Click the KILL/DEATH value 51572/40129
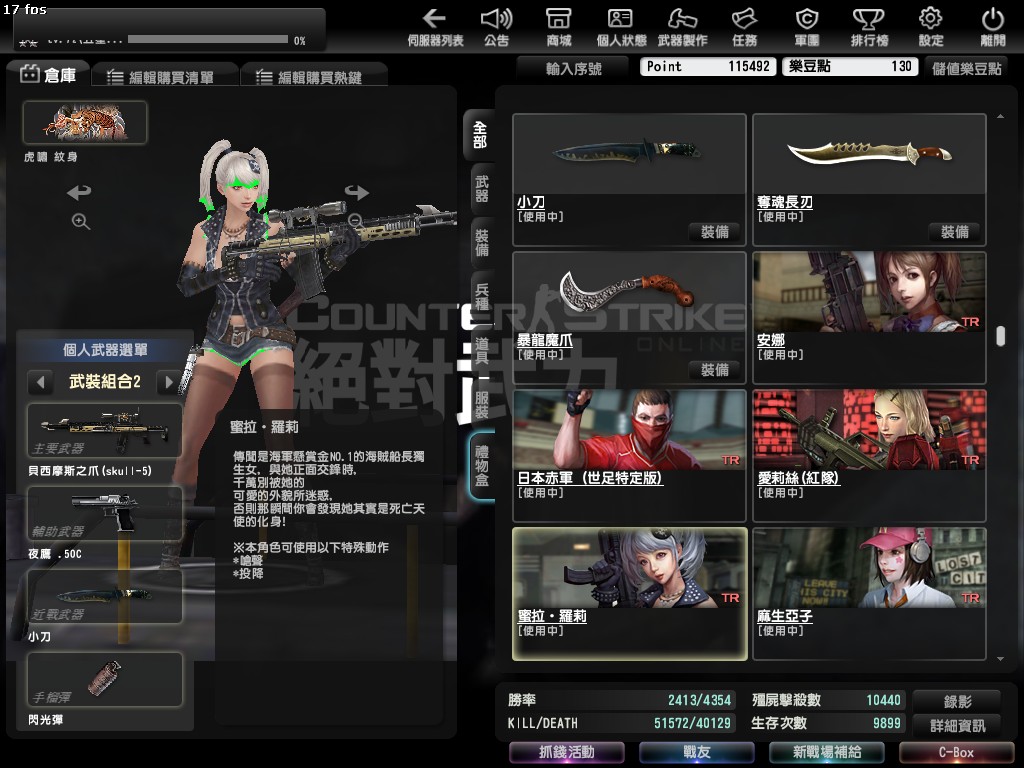This screenshot has width=1024, height=768. [692, 723]
